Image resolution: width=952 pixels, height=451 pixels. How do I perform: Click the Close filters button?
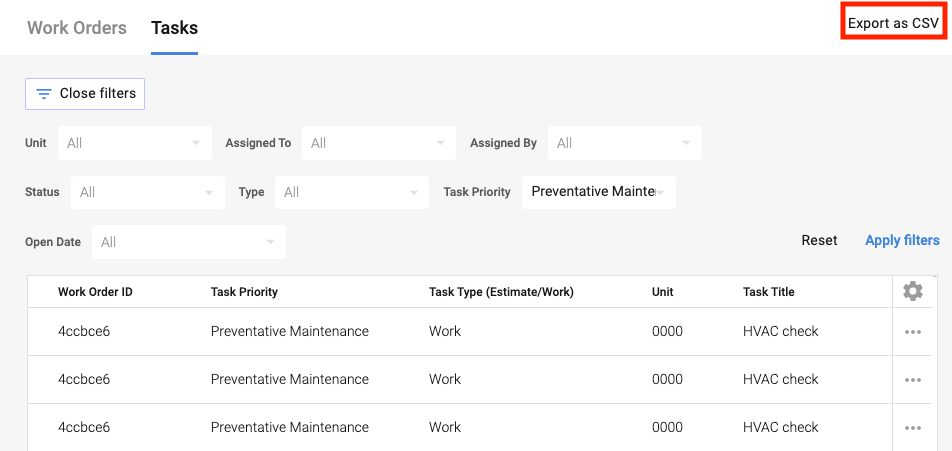coord(85,94)
